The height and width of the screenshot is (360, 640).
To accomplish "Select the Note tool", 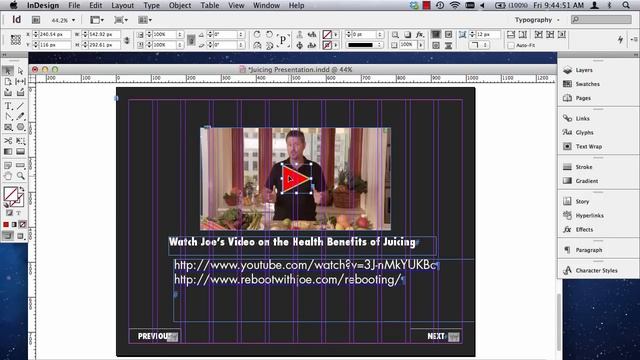I will pyautogui.click(x=8, y=165).
